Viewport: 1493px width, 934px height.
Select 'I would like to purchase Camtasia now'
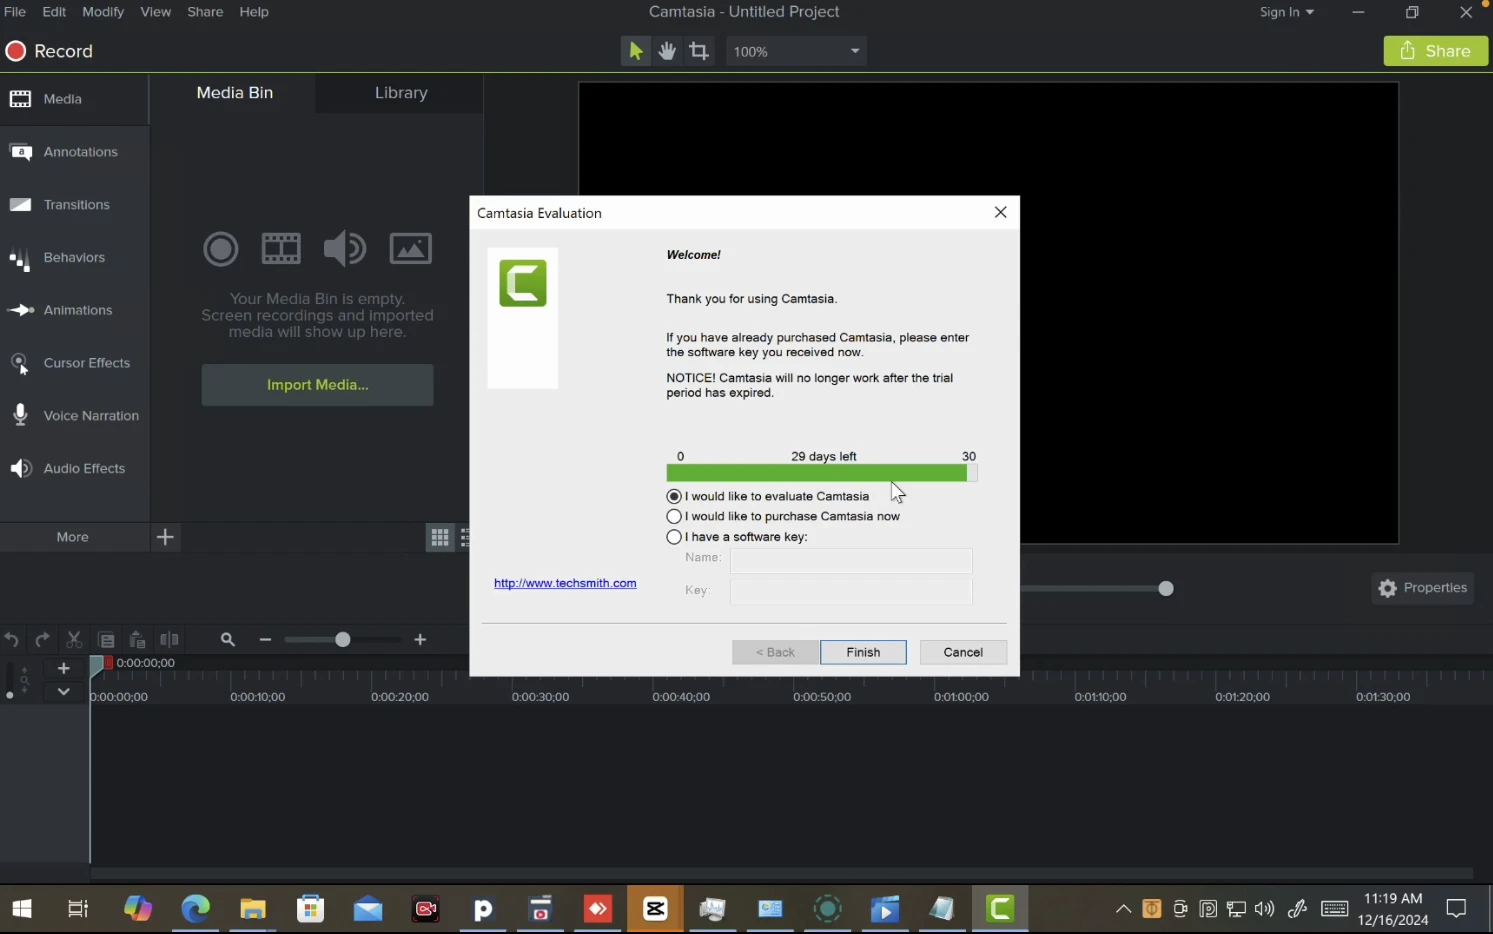click(x=674, y=516)
